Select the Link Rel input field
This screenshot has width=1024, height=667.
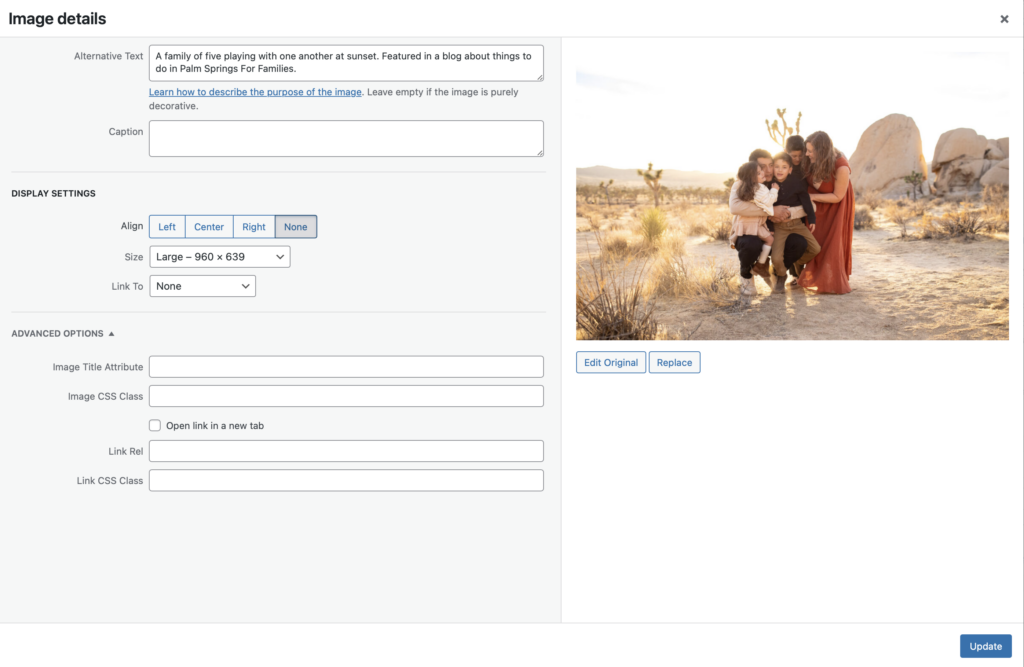[345, 451]
